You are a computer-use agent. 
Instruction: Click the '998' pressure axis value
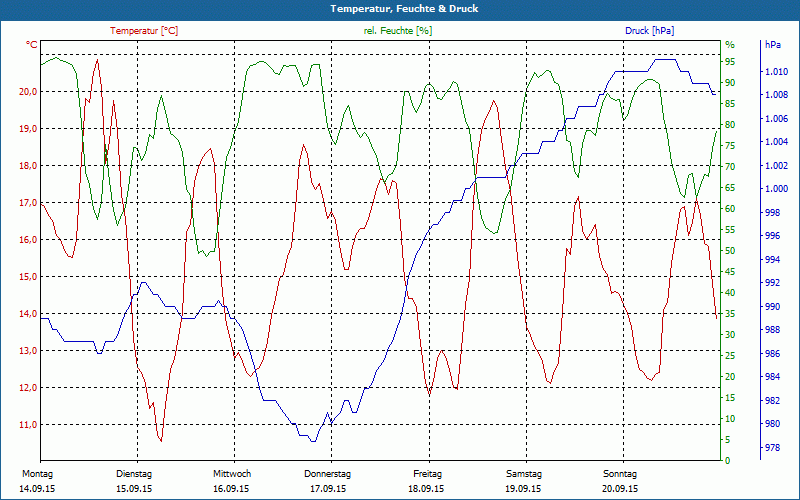click(x=772, y=213)
